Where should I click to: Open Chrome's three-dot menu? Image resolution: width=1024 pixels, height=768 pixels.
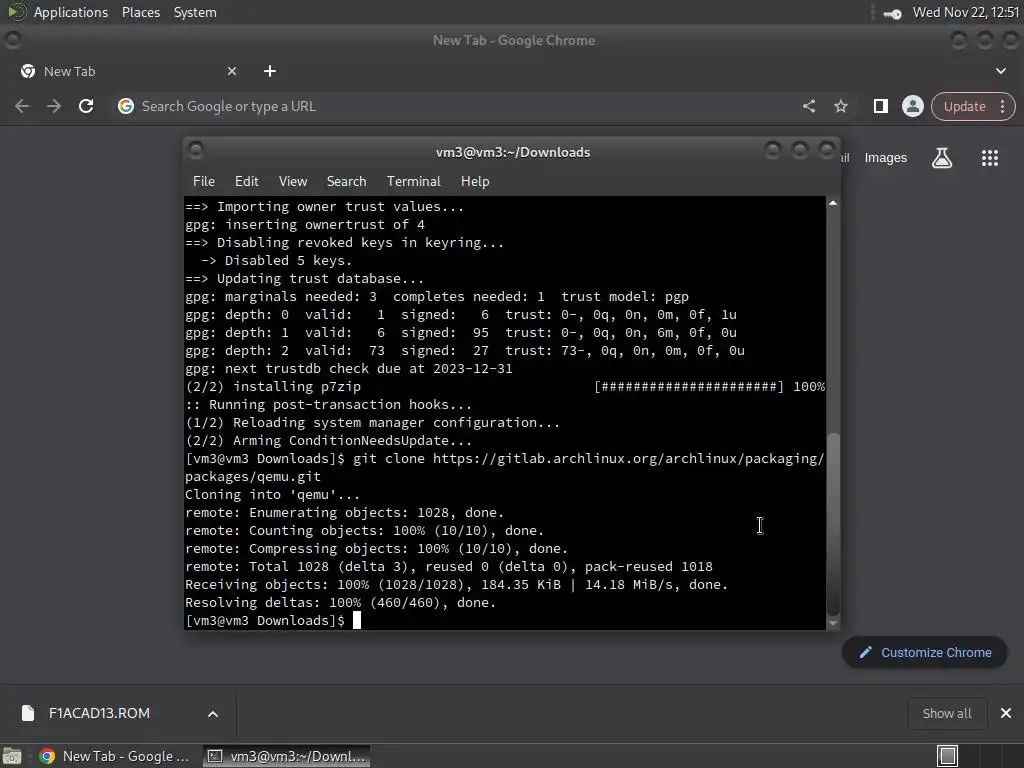click(x=1002, y=106)
